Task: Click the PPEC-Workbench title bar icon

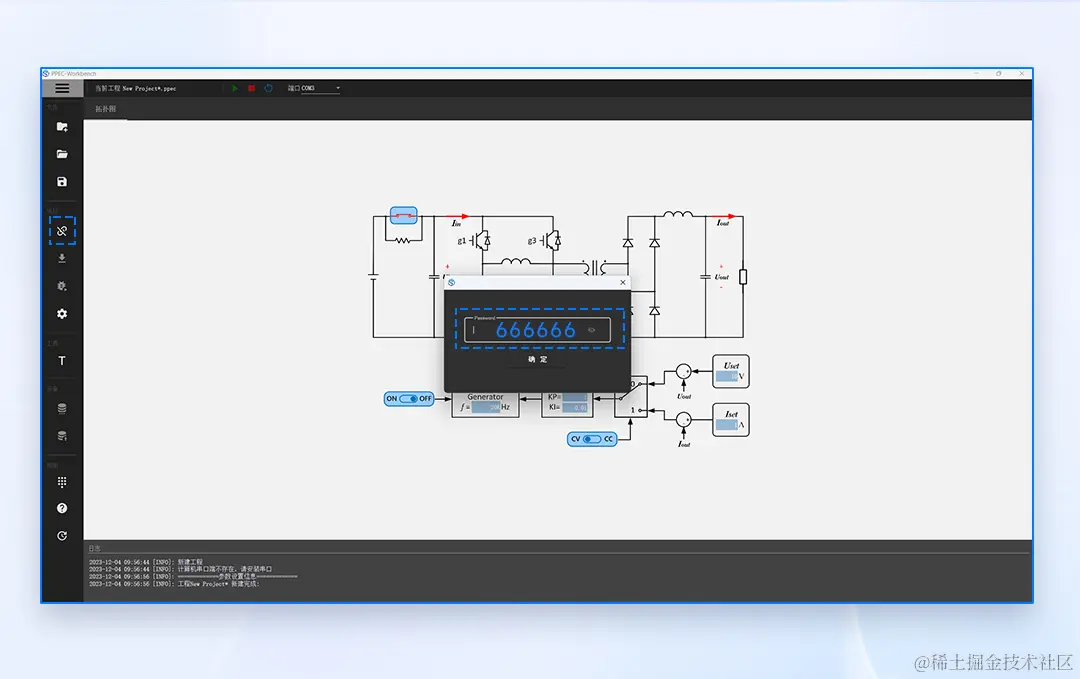Action: tap(46, 74)
